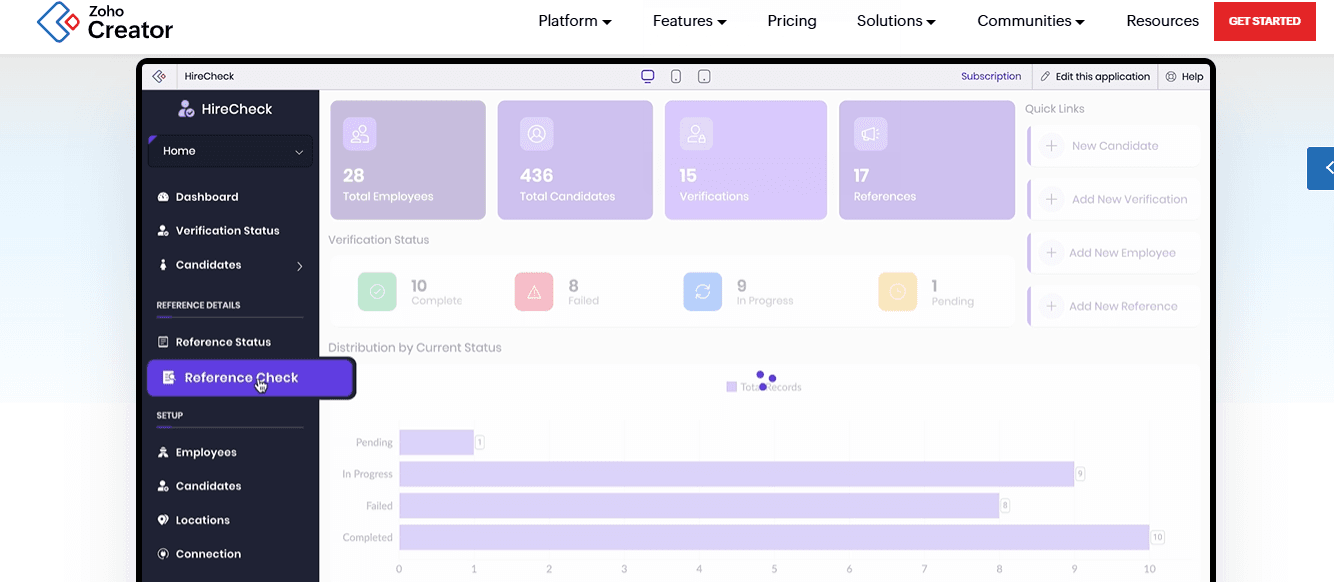Image resolution: width=1334 pixels, height=582 pixels.
Task: Click the Completed chart bar
Action: 775,538
